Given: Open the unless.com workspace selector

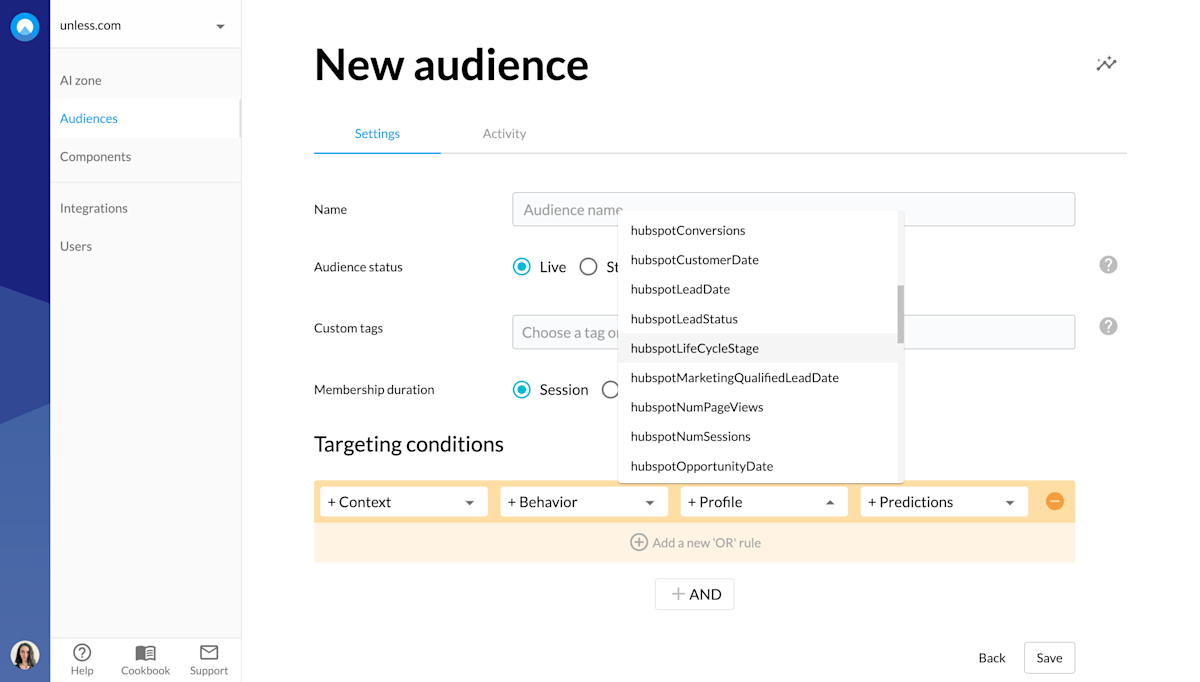Looking at the screenshot, I should pyautogui.click(x=145, y=26).
